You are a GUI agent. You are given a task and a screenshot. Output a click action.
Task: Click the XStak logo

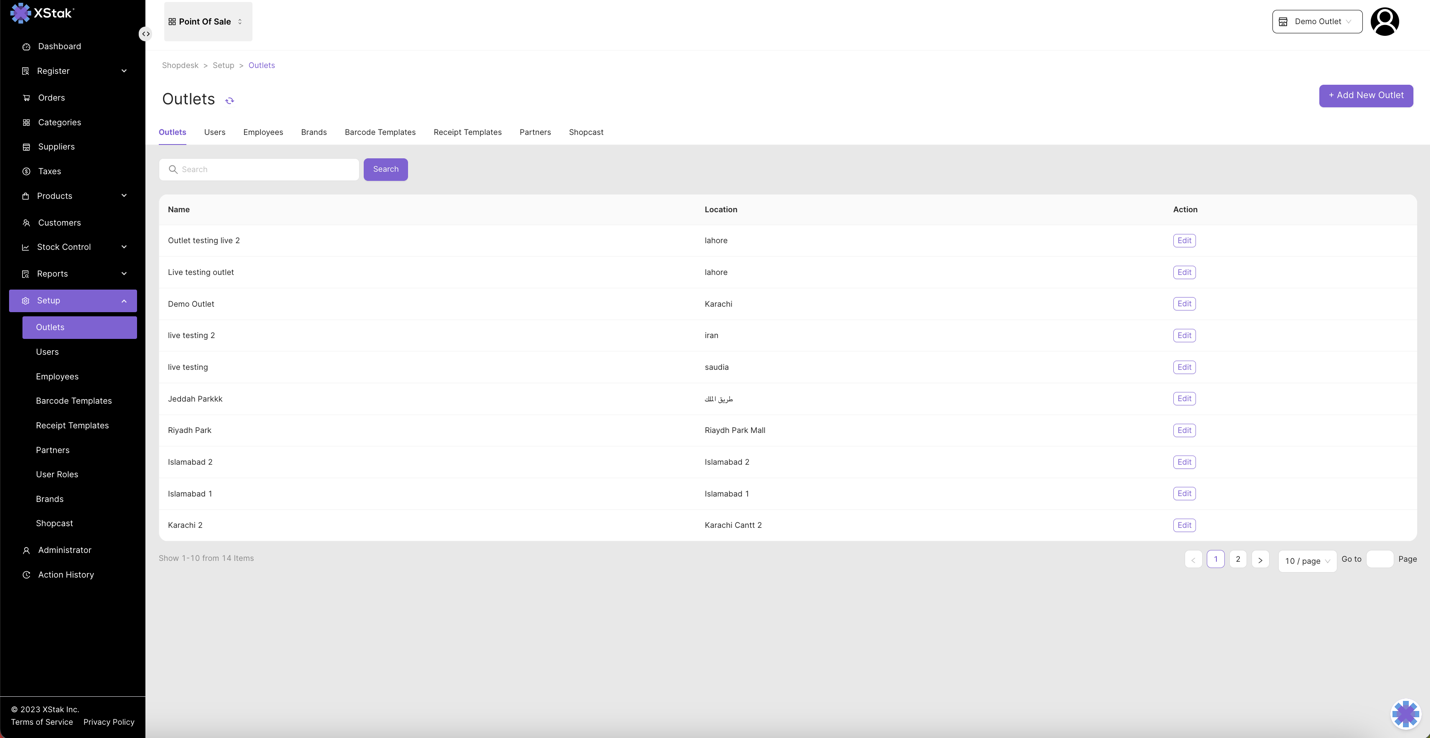[x=42, y=13]
